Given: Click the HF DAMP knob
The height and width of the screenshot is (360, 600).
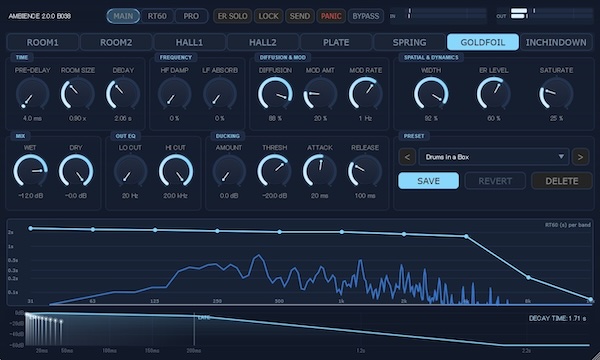Looking at the screenshot, I should pos(174,94).
